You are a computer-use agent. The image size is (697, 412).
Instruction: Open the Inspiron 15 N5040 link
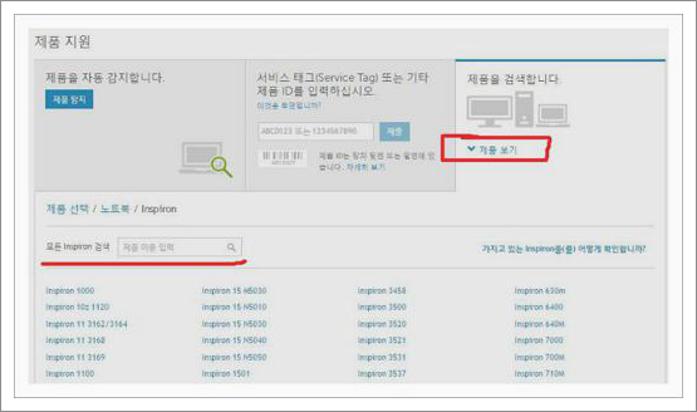coord(234,340)
